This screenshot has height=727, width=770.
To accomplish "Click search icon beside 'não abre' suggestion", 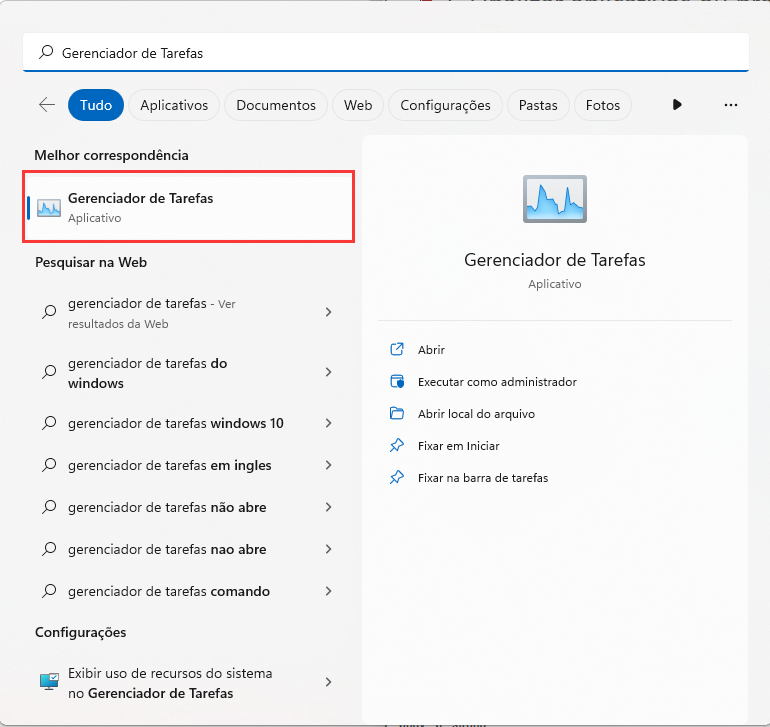I will 49,507.
